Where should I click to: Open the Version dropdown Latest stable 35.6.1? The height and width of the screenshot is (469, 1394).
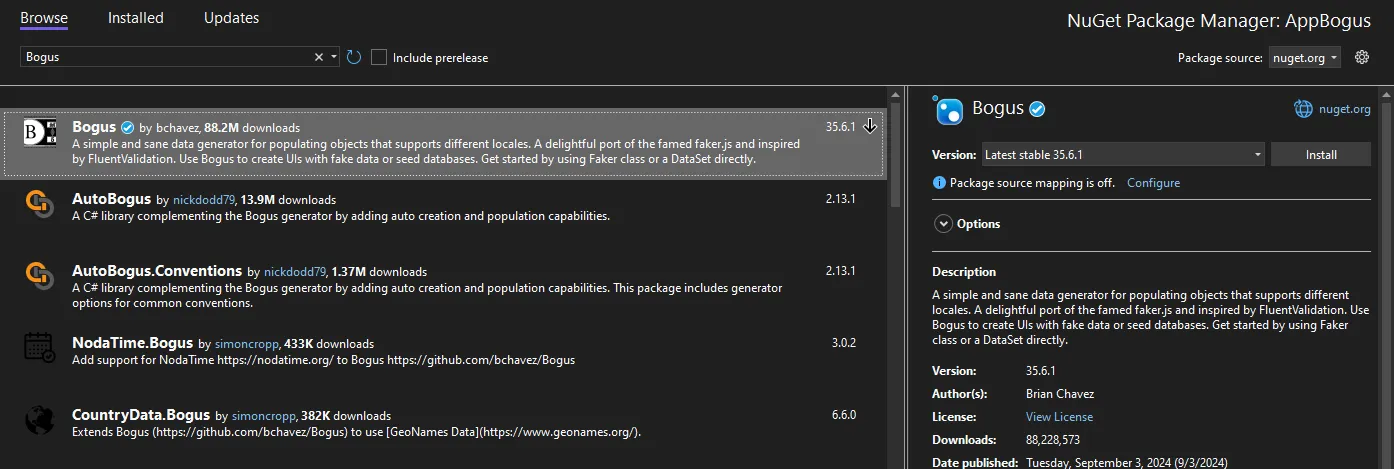coord(1122,155)
